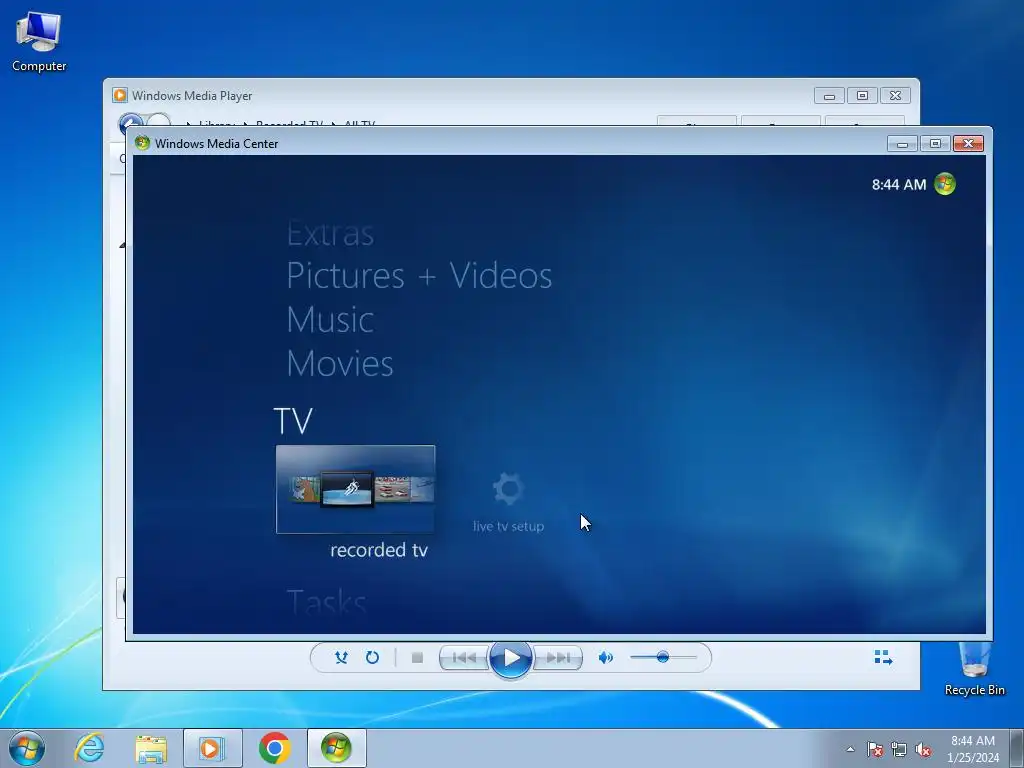The height and width of the screenshot is (768, 1024).
Task: Minimize the Windows Media Center window
Action: tap(903, 144)
